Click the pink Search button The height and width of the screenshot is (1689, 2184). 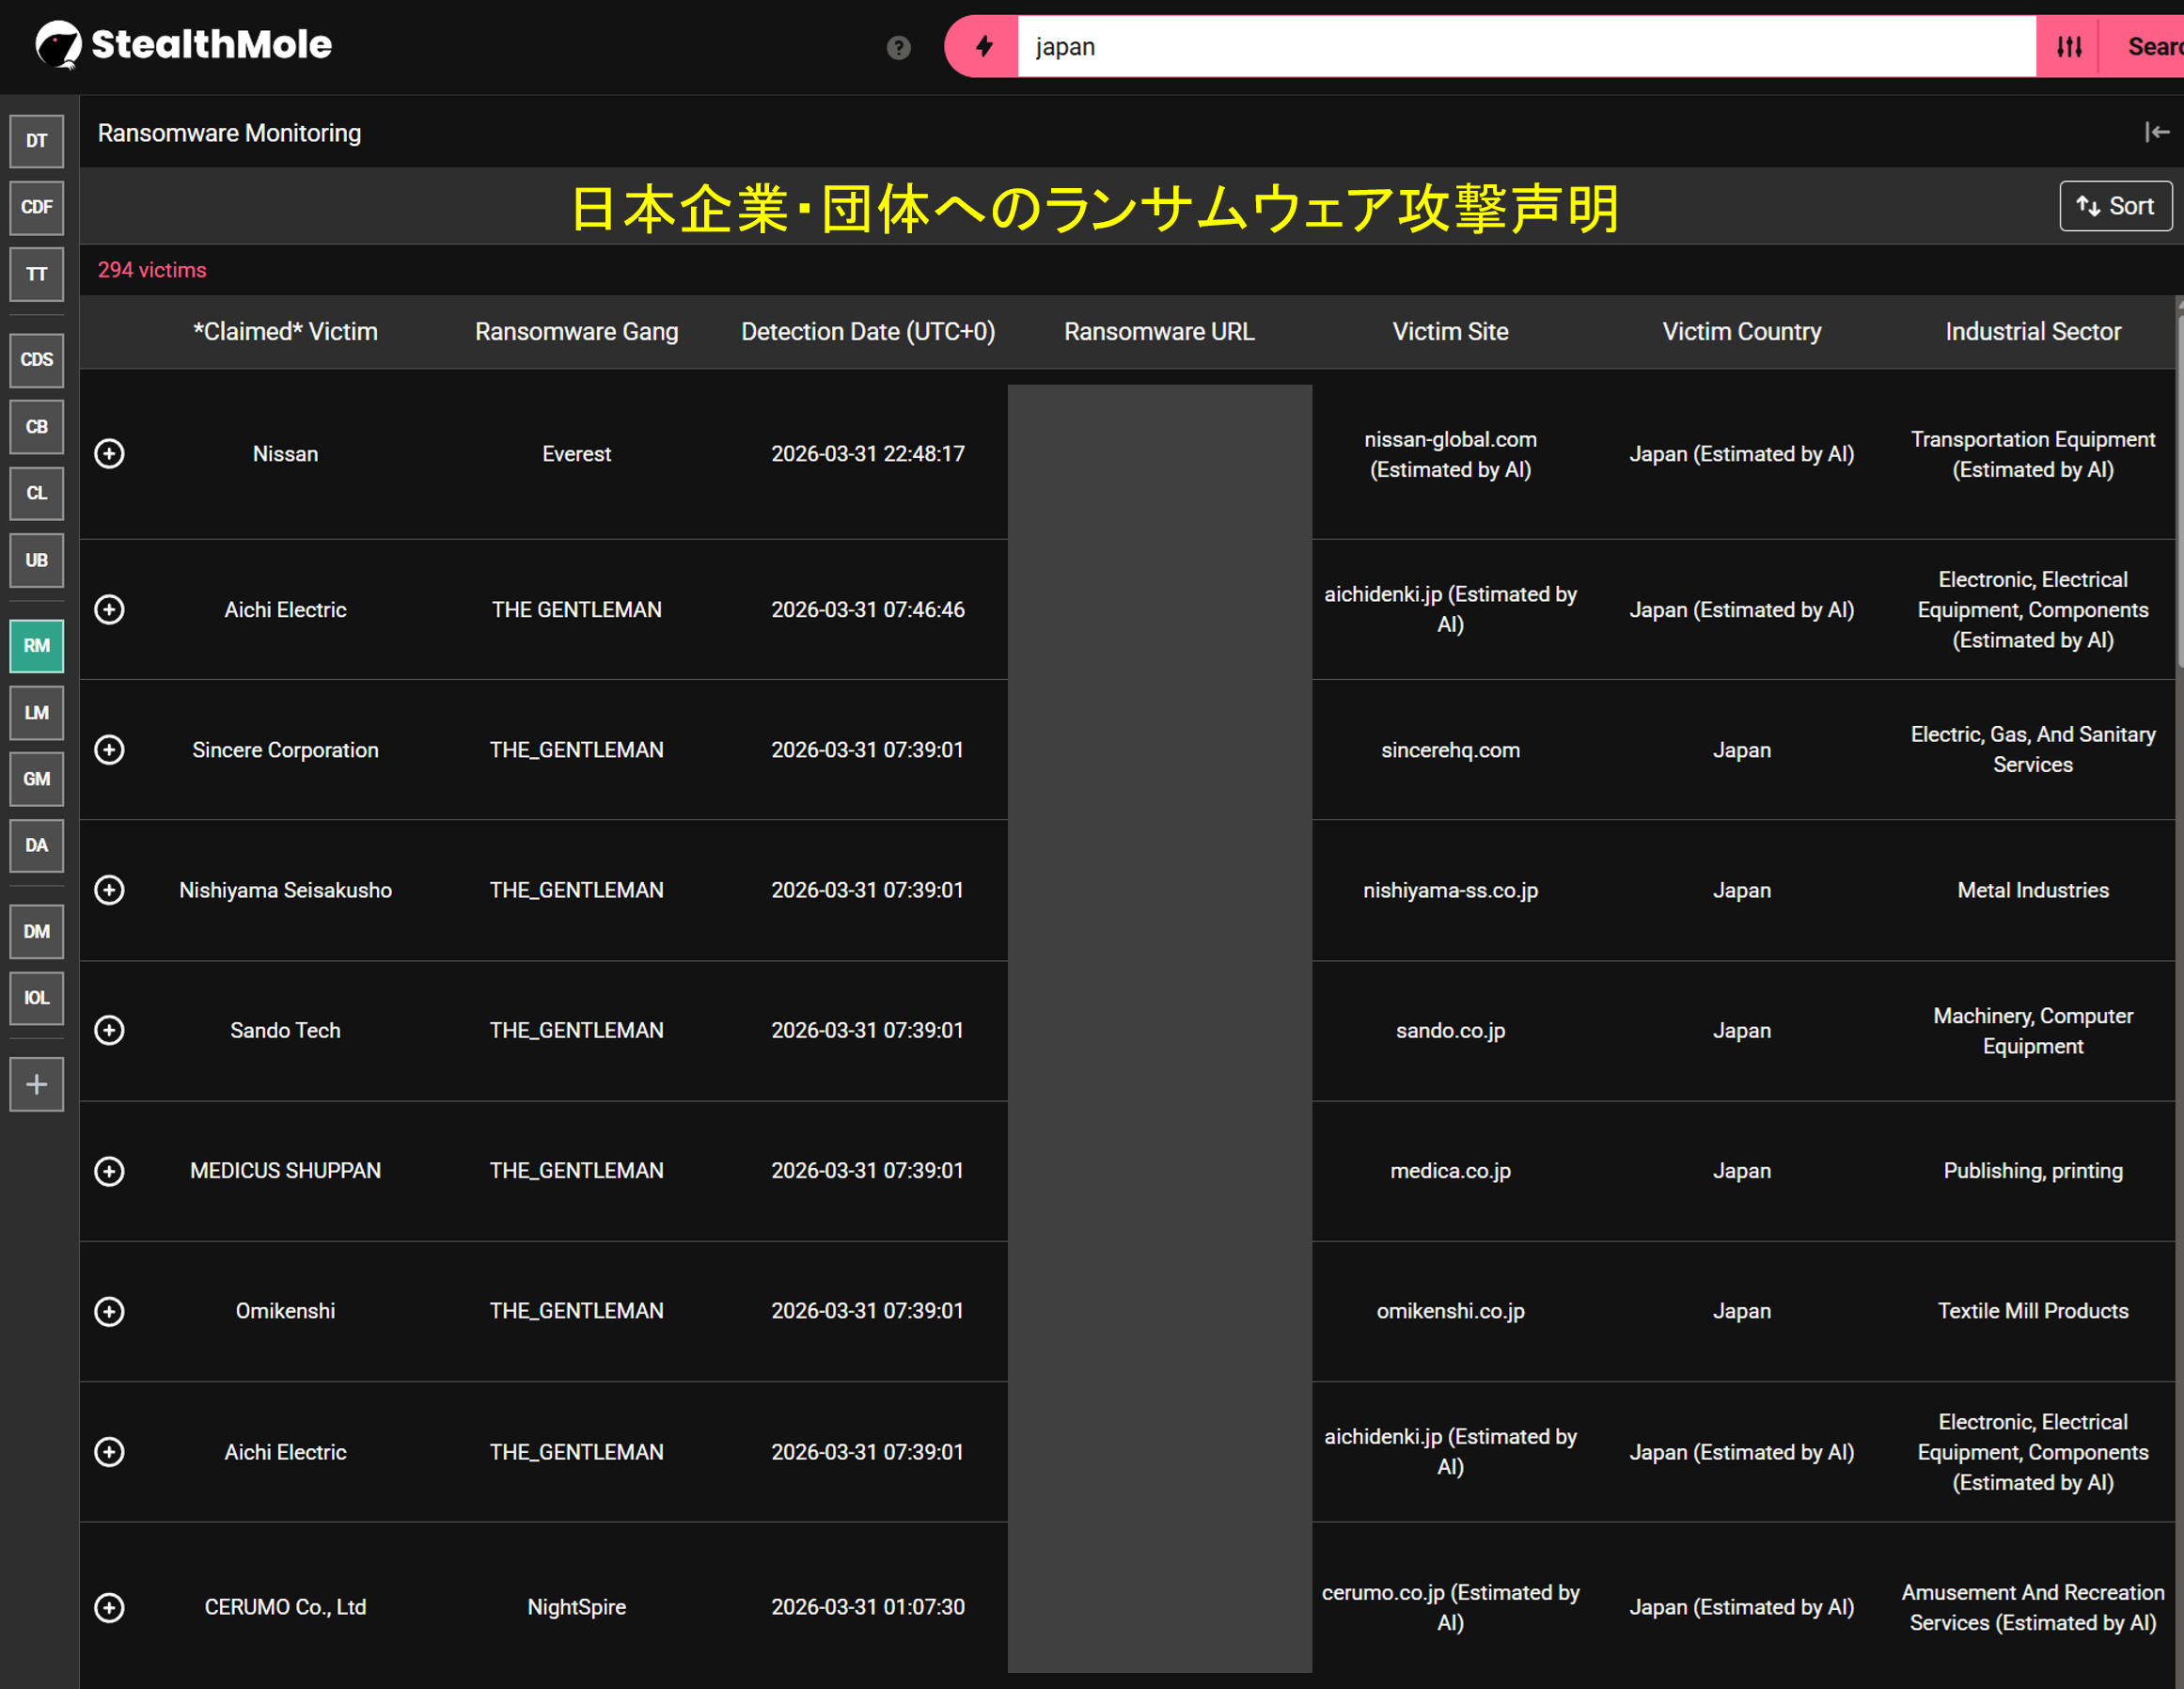2150,46
